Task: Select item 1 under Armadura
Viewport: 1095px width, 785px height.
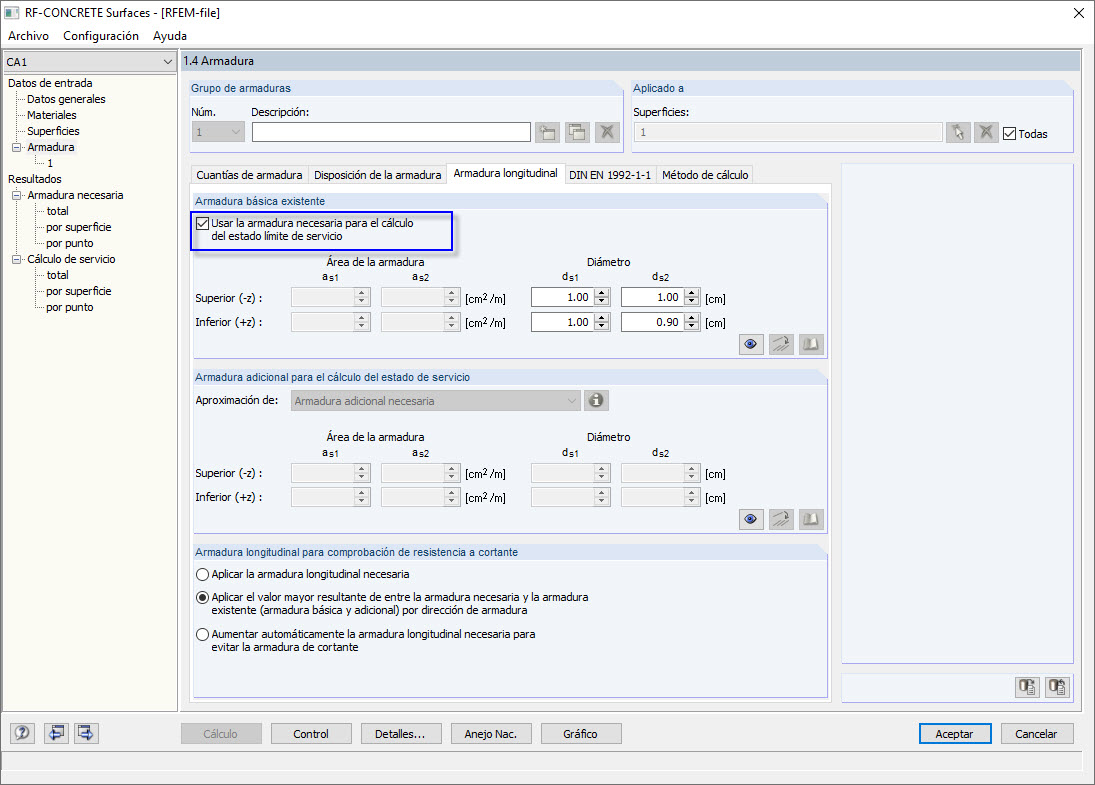Action: [x=50, y=163]
